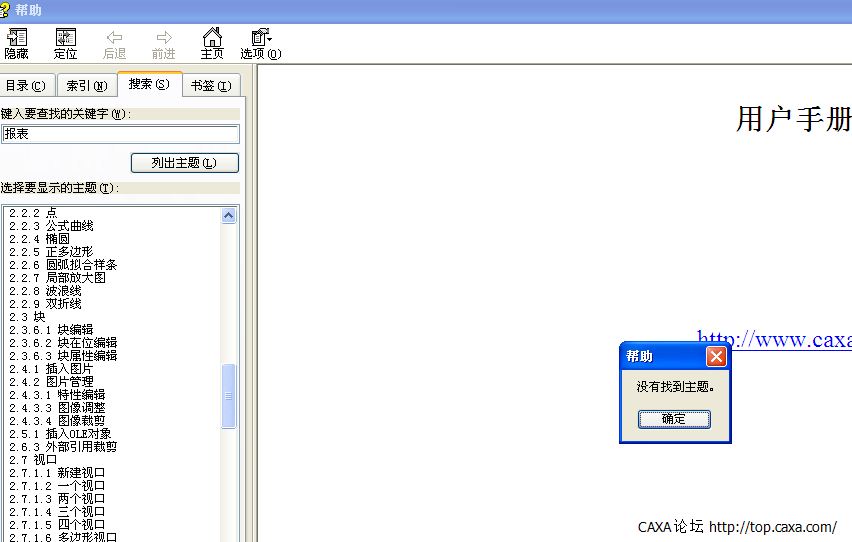Select topic 2.3 块
This screenshot has height=542, width=852.
pos(27,317)
